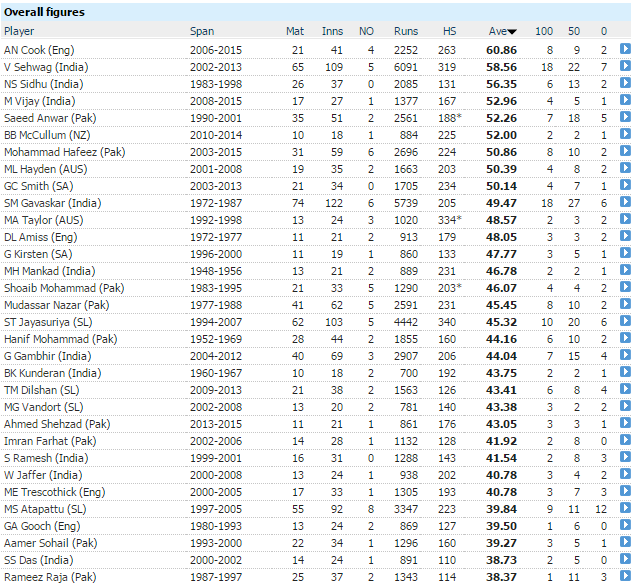Image resolution: width=635 pixels, height=585 pixels.
Task: Open G Gambhir's row arrow icon
Action: [625, 355]
